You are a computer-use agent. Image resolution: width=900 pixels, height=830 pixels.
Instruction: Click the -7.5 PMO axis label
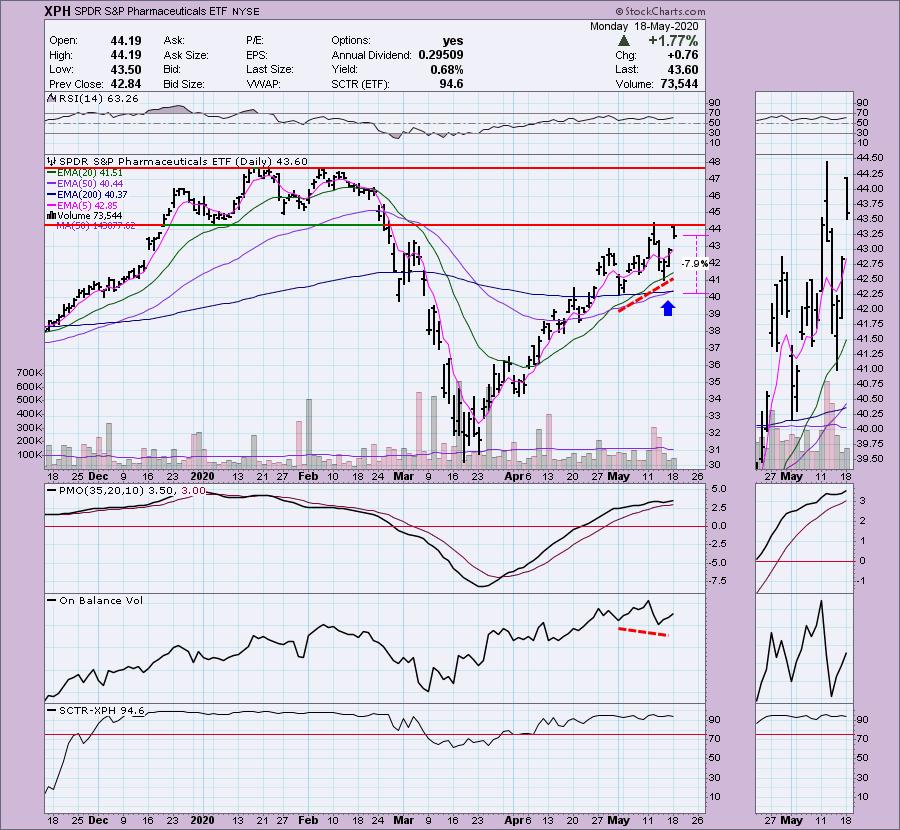point(717,581)
